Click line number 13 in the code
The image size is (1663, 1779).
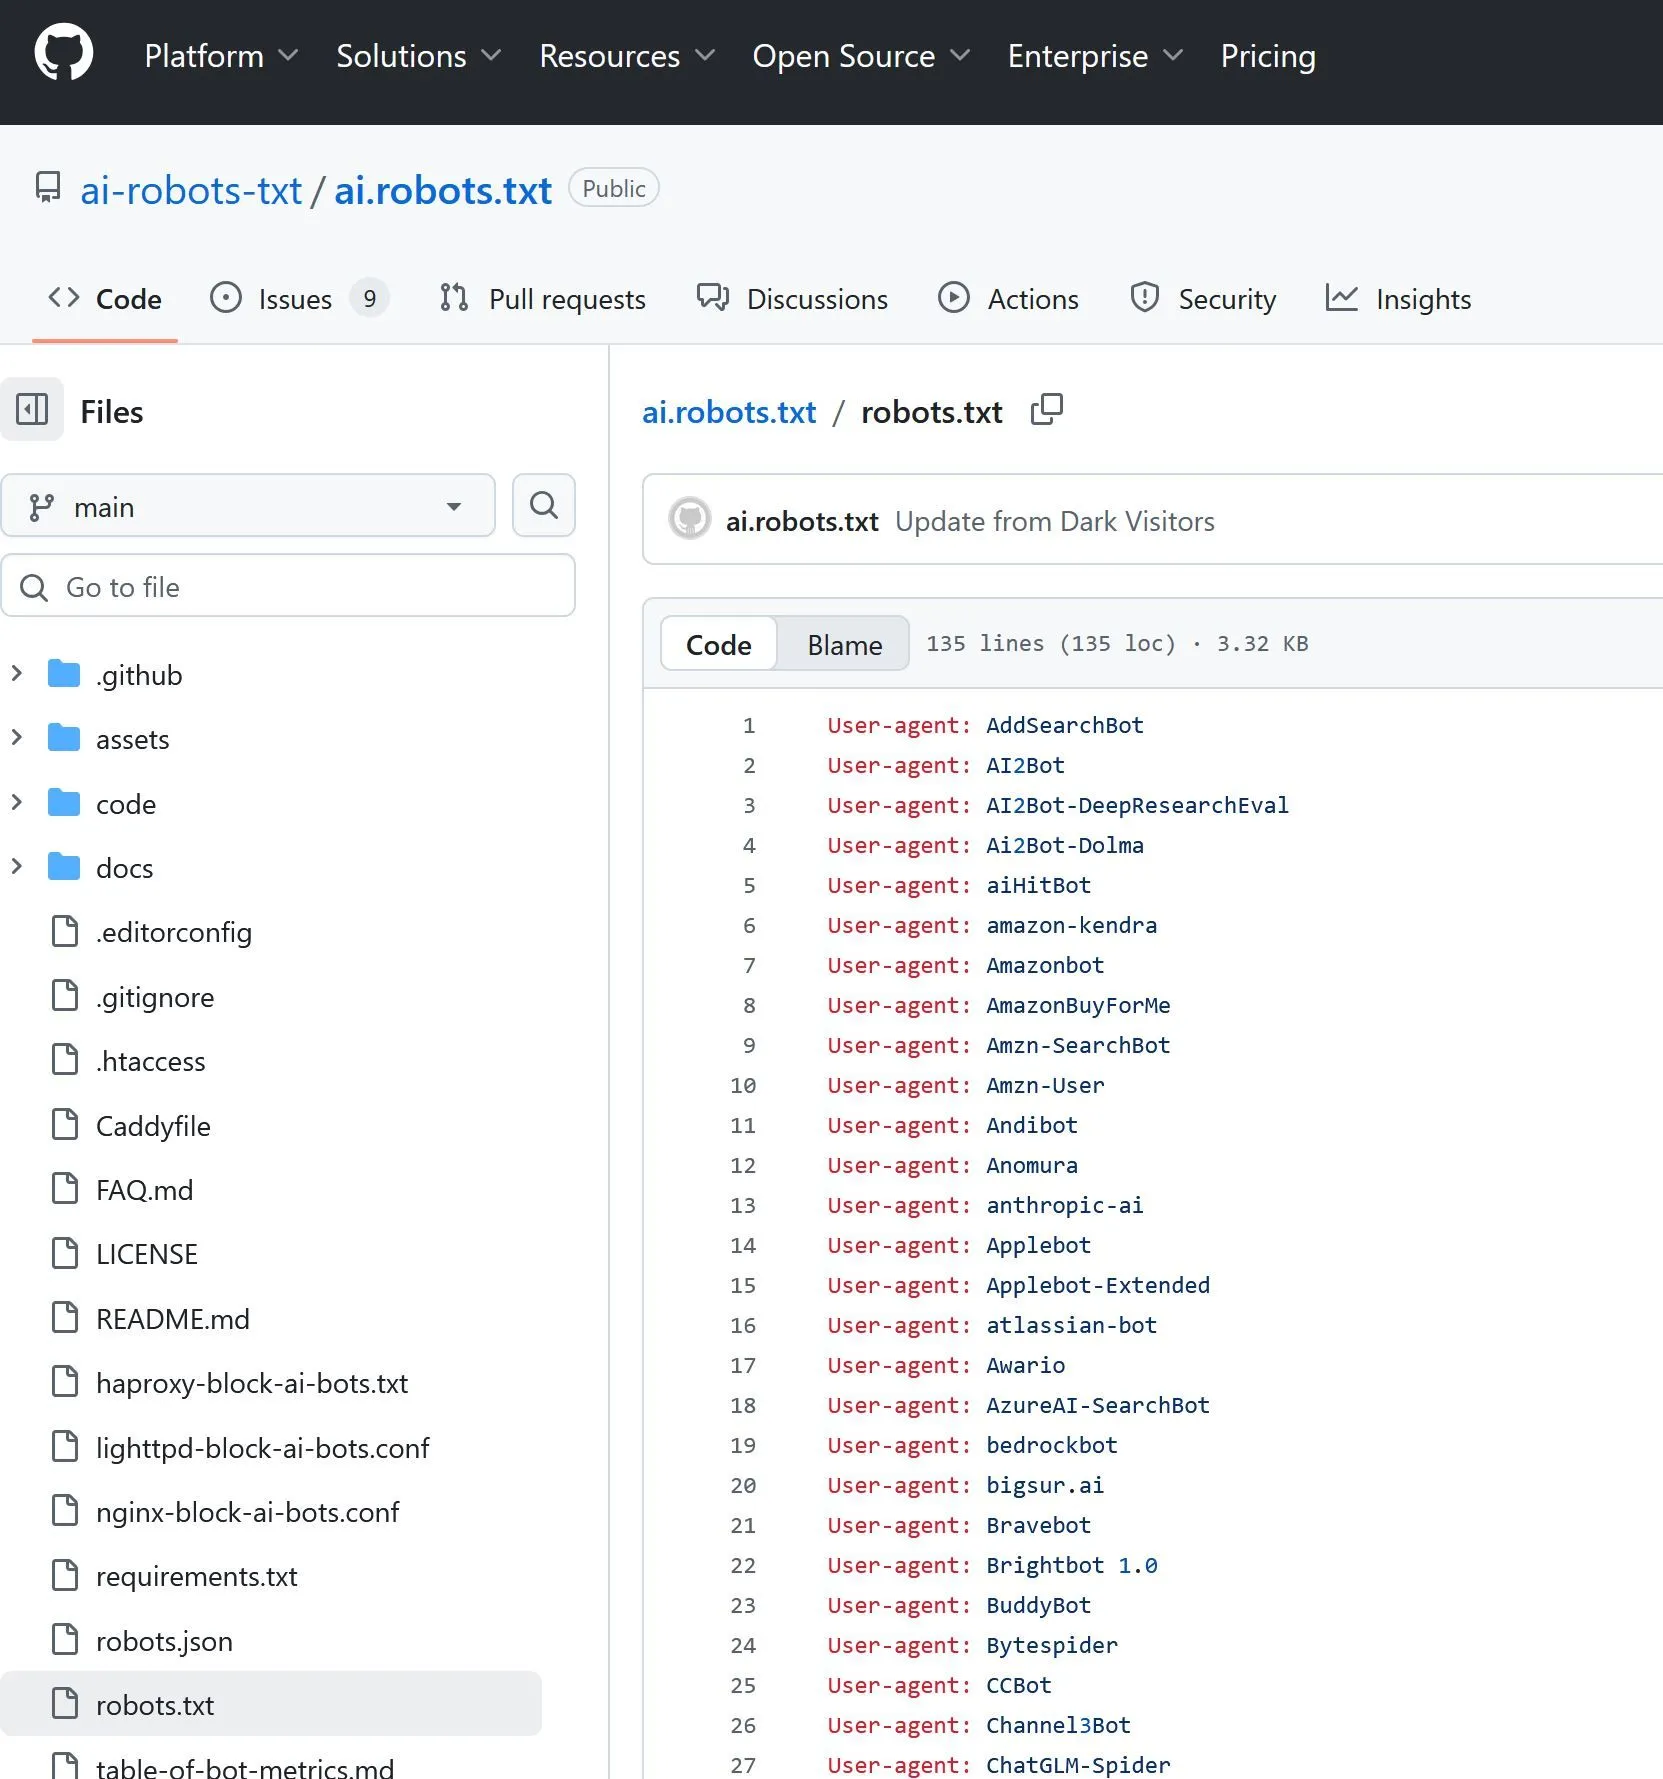click(742, 1205)
